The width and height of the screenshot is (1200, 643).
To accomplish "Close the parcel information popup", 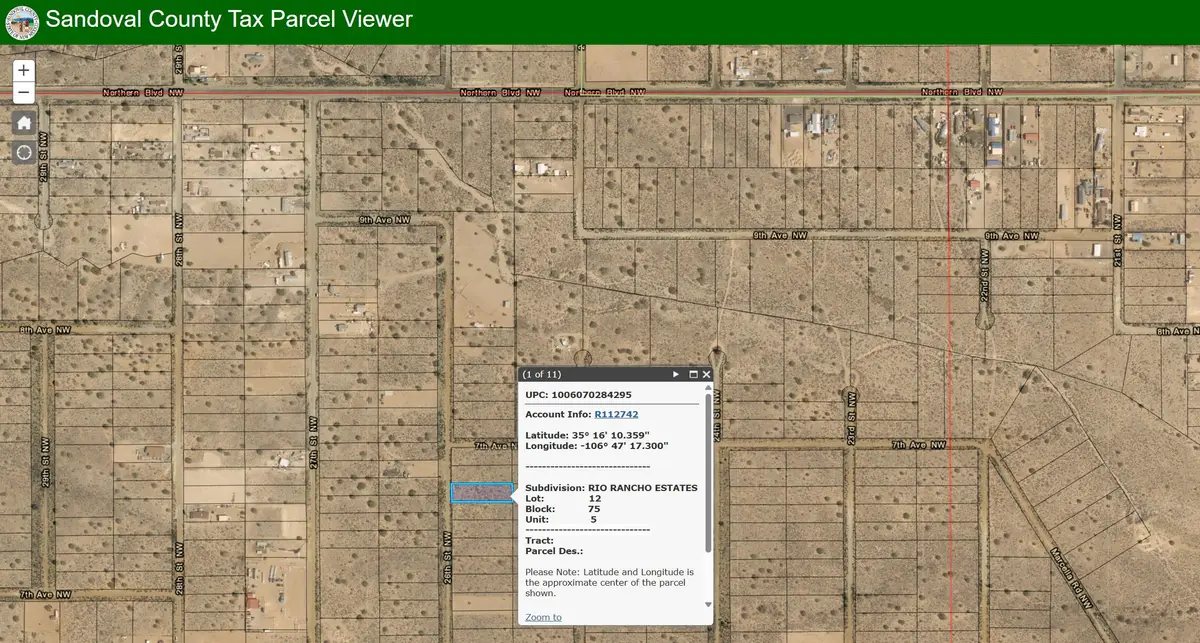I will pos(707,373).
